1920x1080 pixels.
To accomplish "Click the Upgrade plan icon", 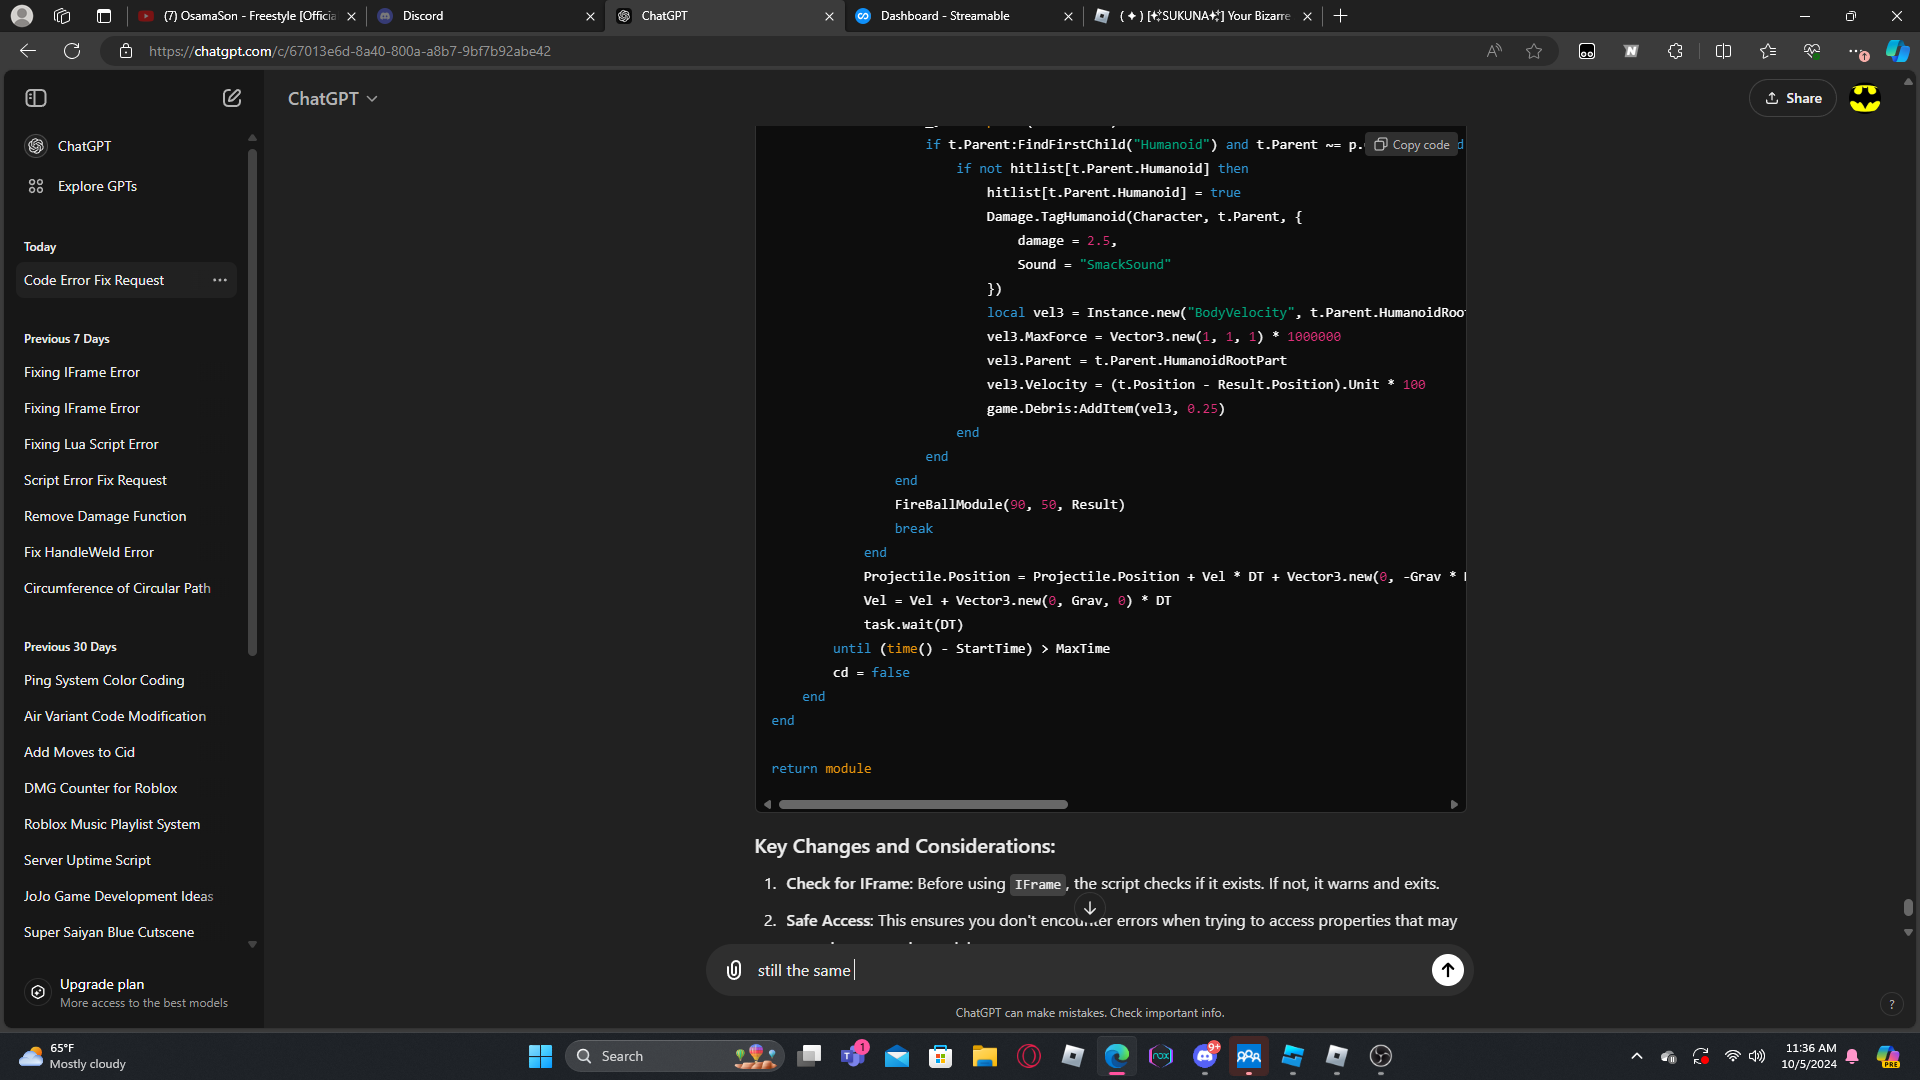I will [x=38, y=992].
